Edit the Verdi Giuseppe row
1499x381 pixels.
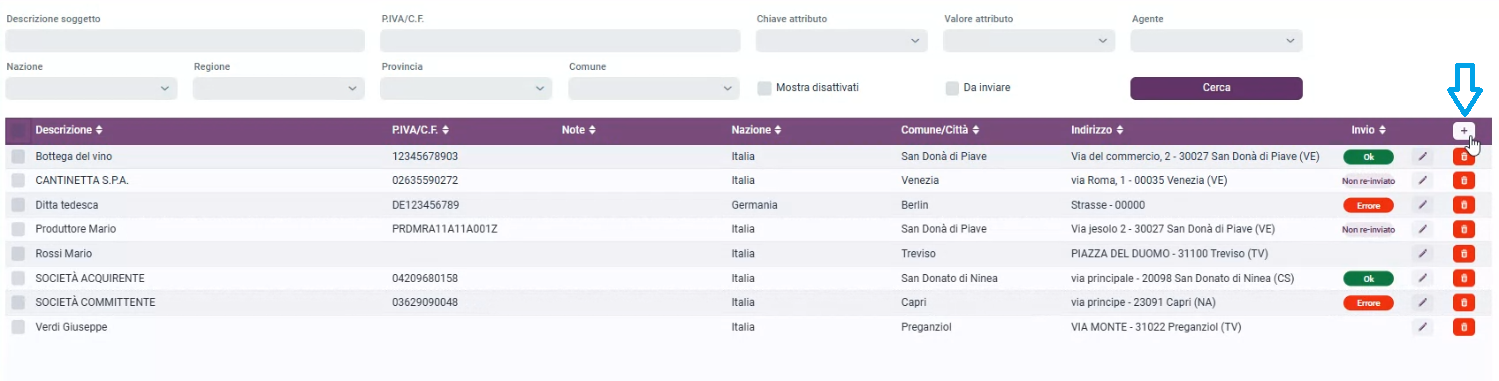(1422, 327)
